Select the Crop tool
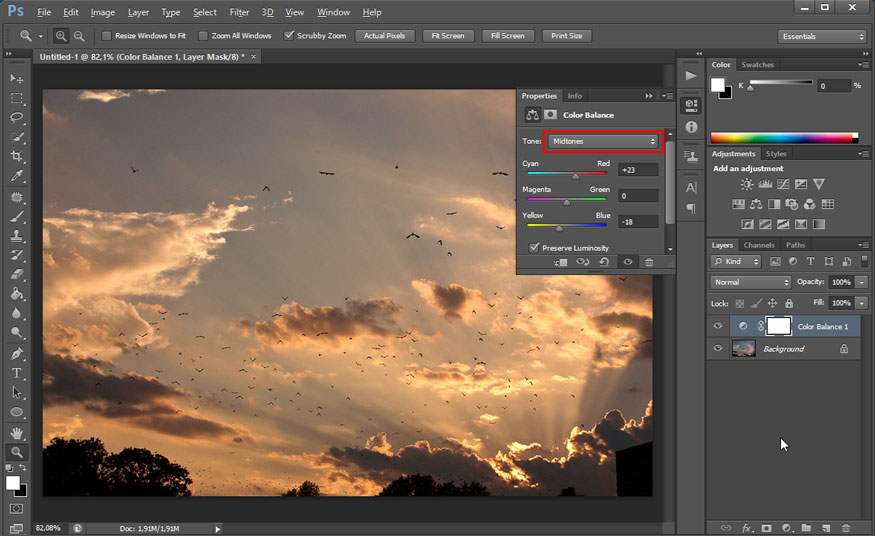Screen dimensions: 875x536 point(17,156)
